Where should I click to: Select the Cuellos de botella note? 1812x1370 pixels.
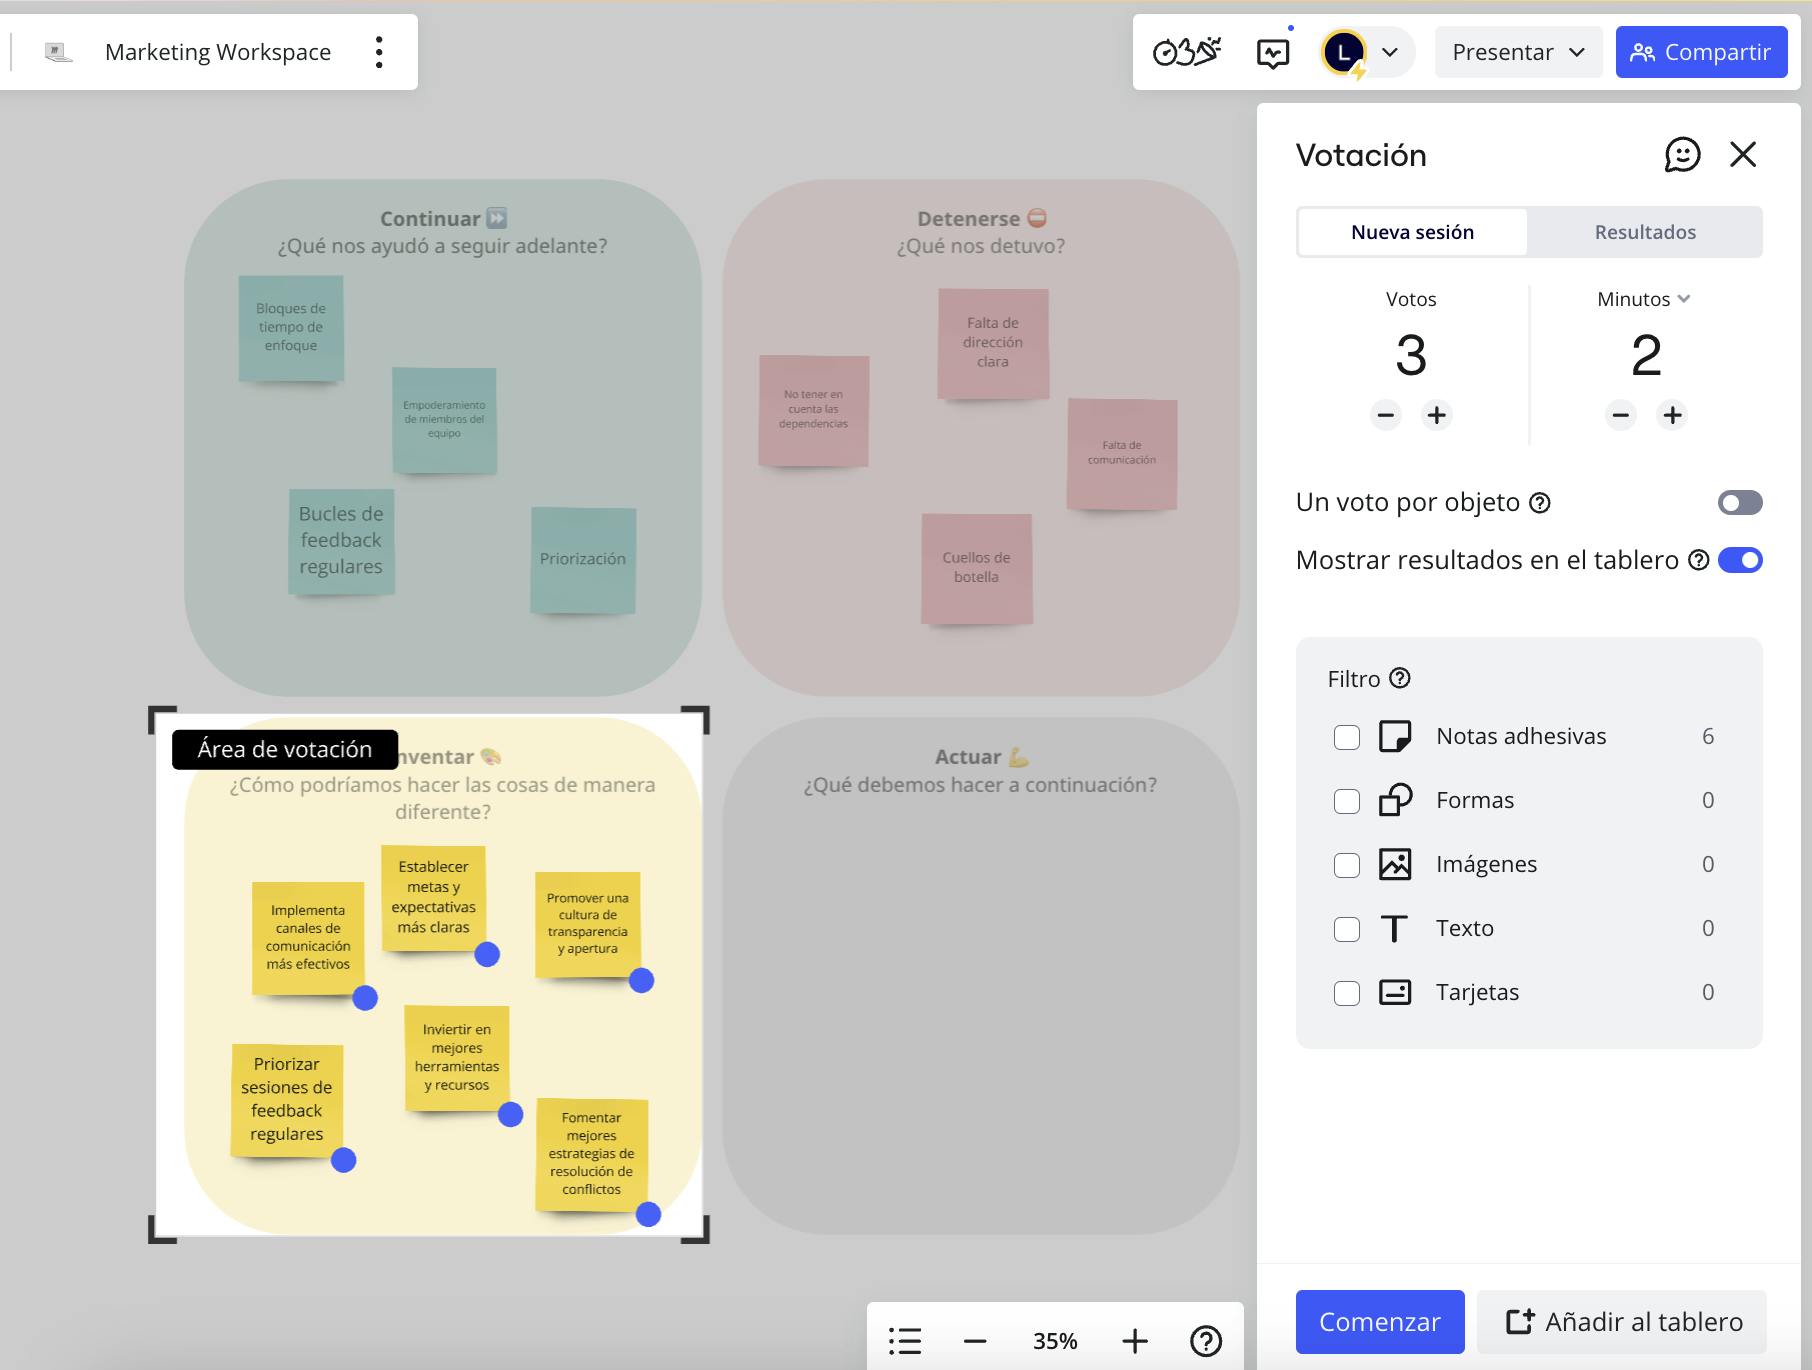(x=976, y=568)
